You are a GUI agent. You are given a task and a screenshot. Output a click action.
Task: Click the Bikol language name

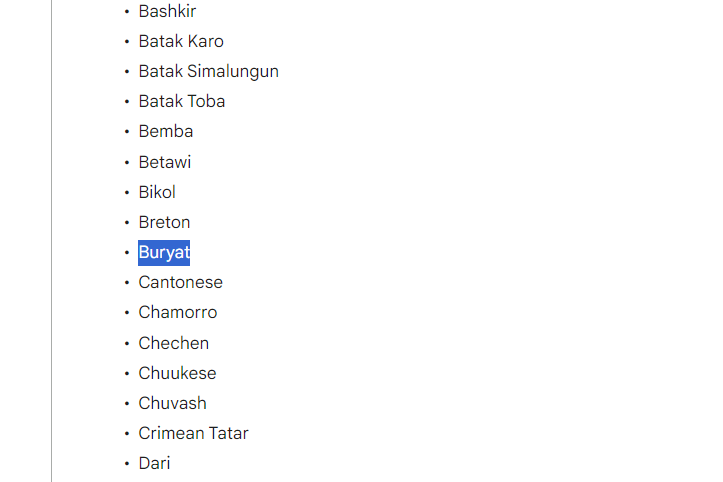tap(157, 192)
